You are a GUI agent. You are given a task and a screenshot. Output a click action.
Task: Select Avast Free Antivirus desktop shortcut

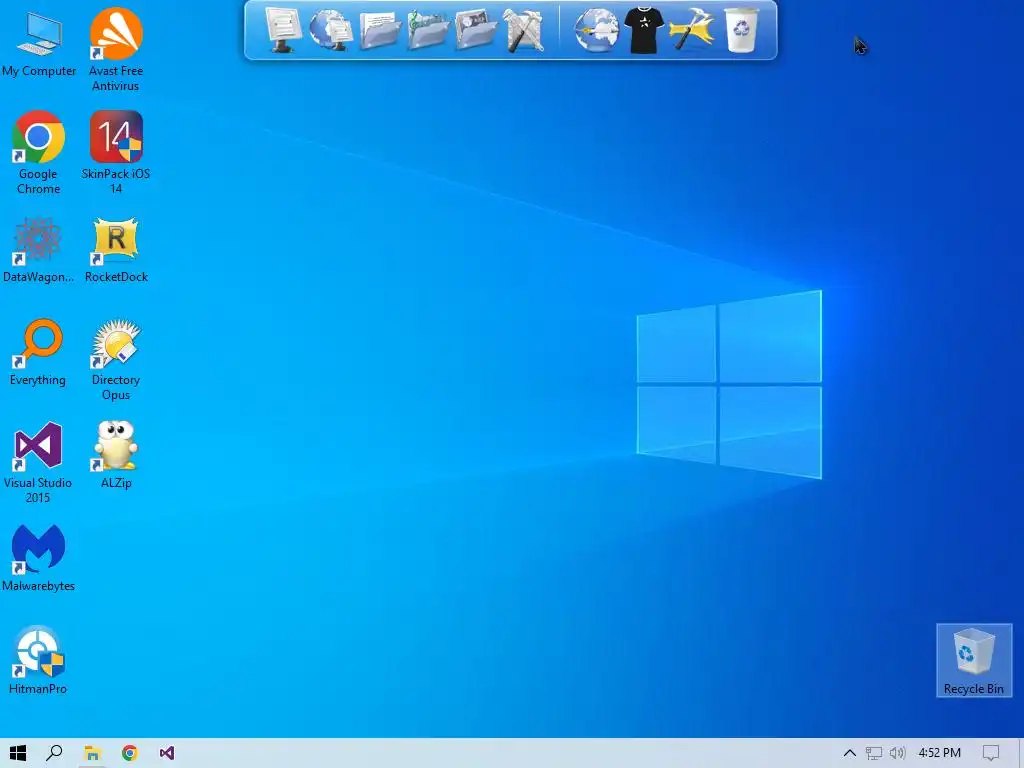point(116,50)
